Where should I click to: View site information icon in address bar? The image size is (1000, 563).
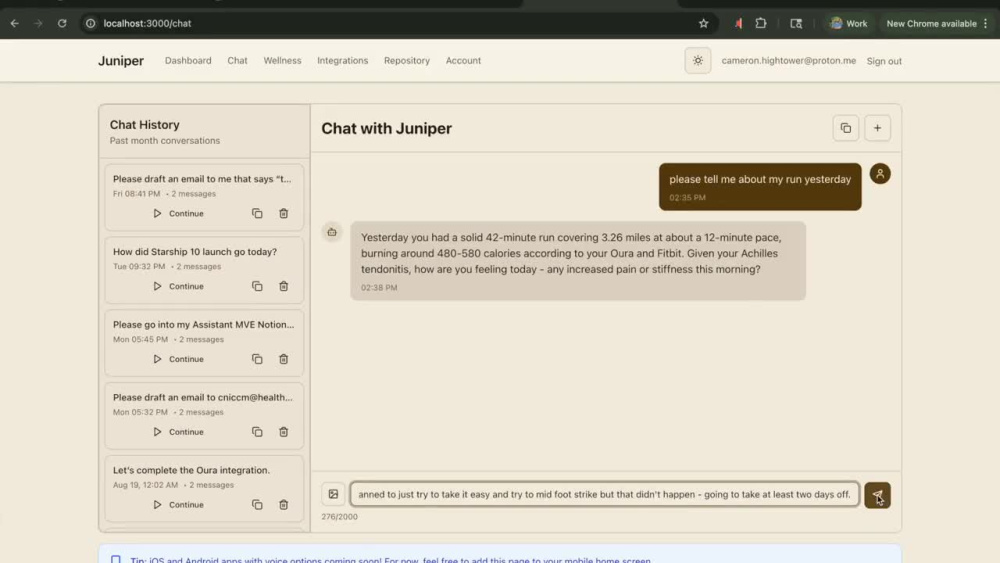tap(91, 23)
